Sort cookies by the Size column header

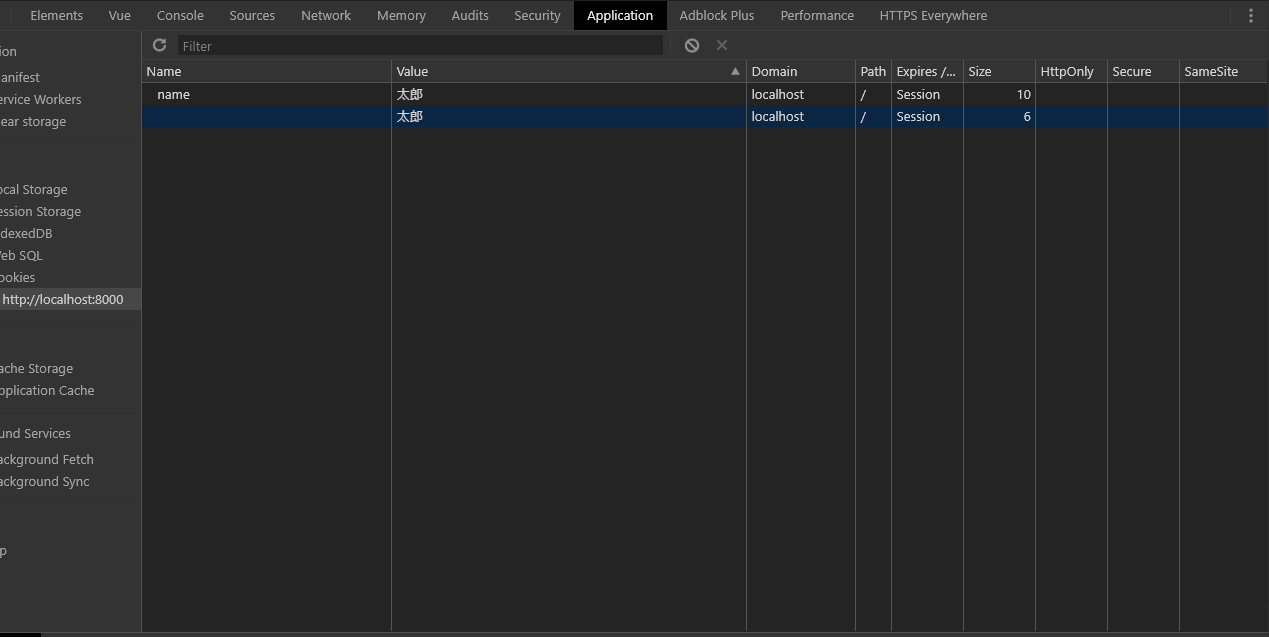997,71
